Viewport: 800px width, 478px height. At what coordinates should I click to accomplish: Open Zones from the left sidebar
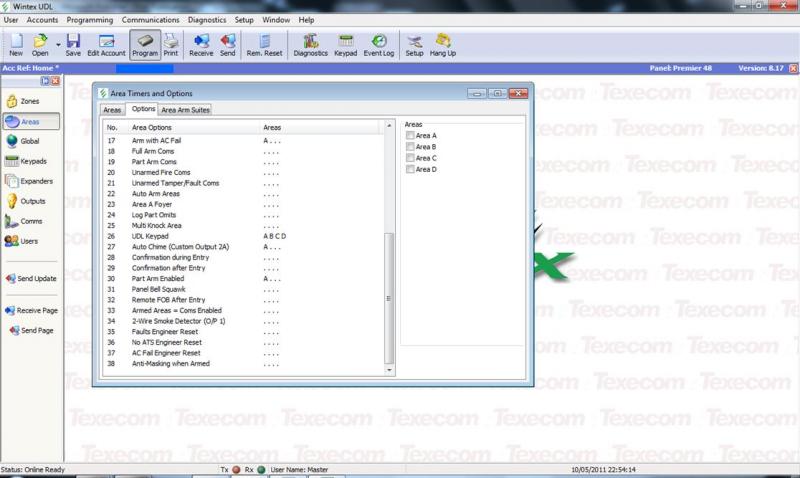(29, 101)
